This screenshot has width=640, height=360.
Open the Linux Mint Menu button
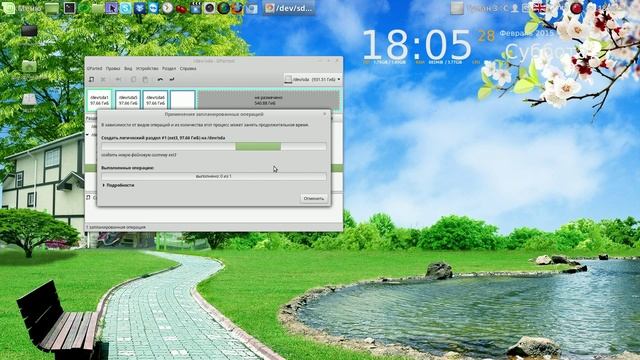point(21,8)
